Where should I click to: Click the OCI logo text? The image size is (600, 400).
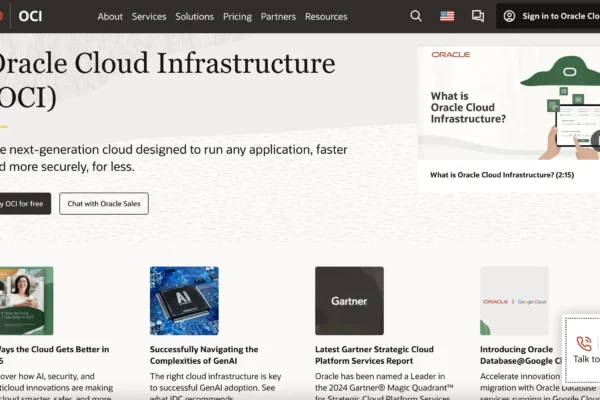(30, 16)
